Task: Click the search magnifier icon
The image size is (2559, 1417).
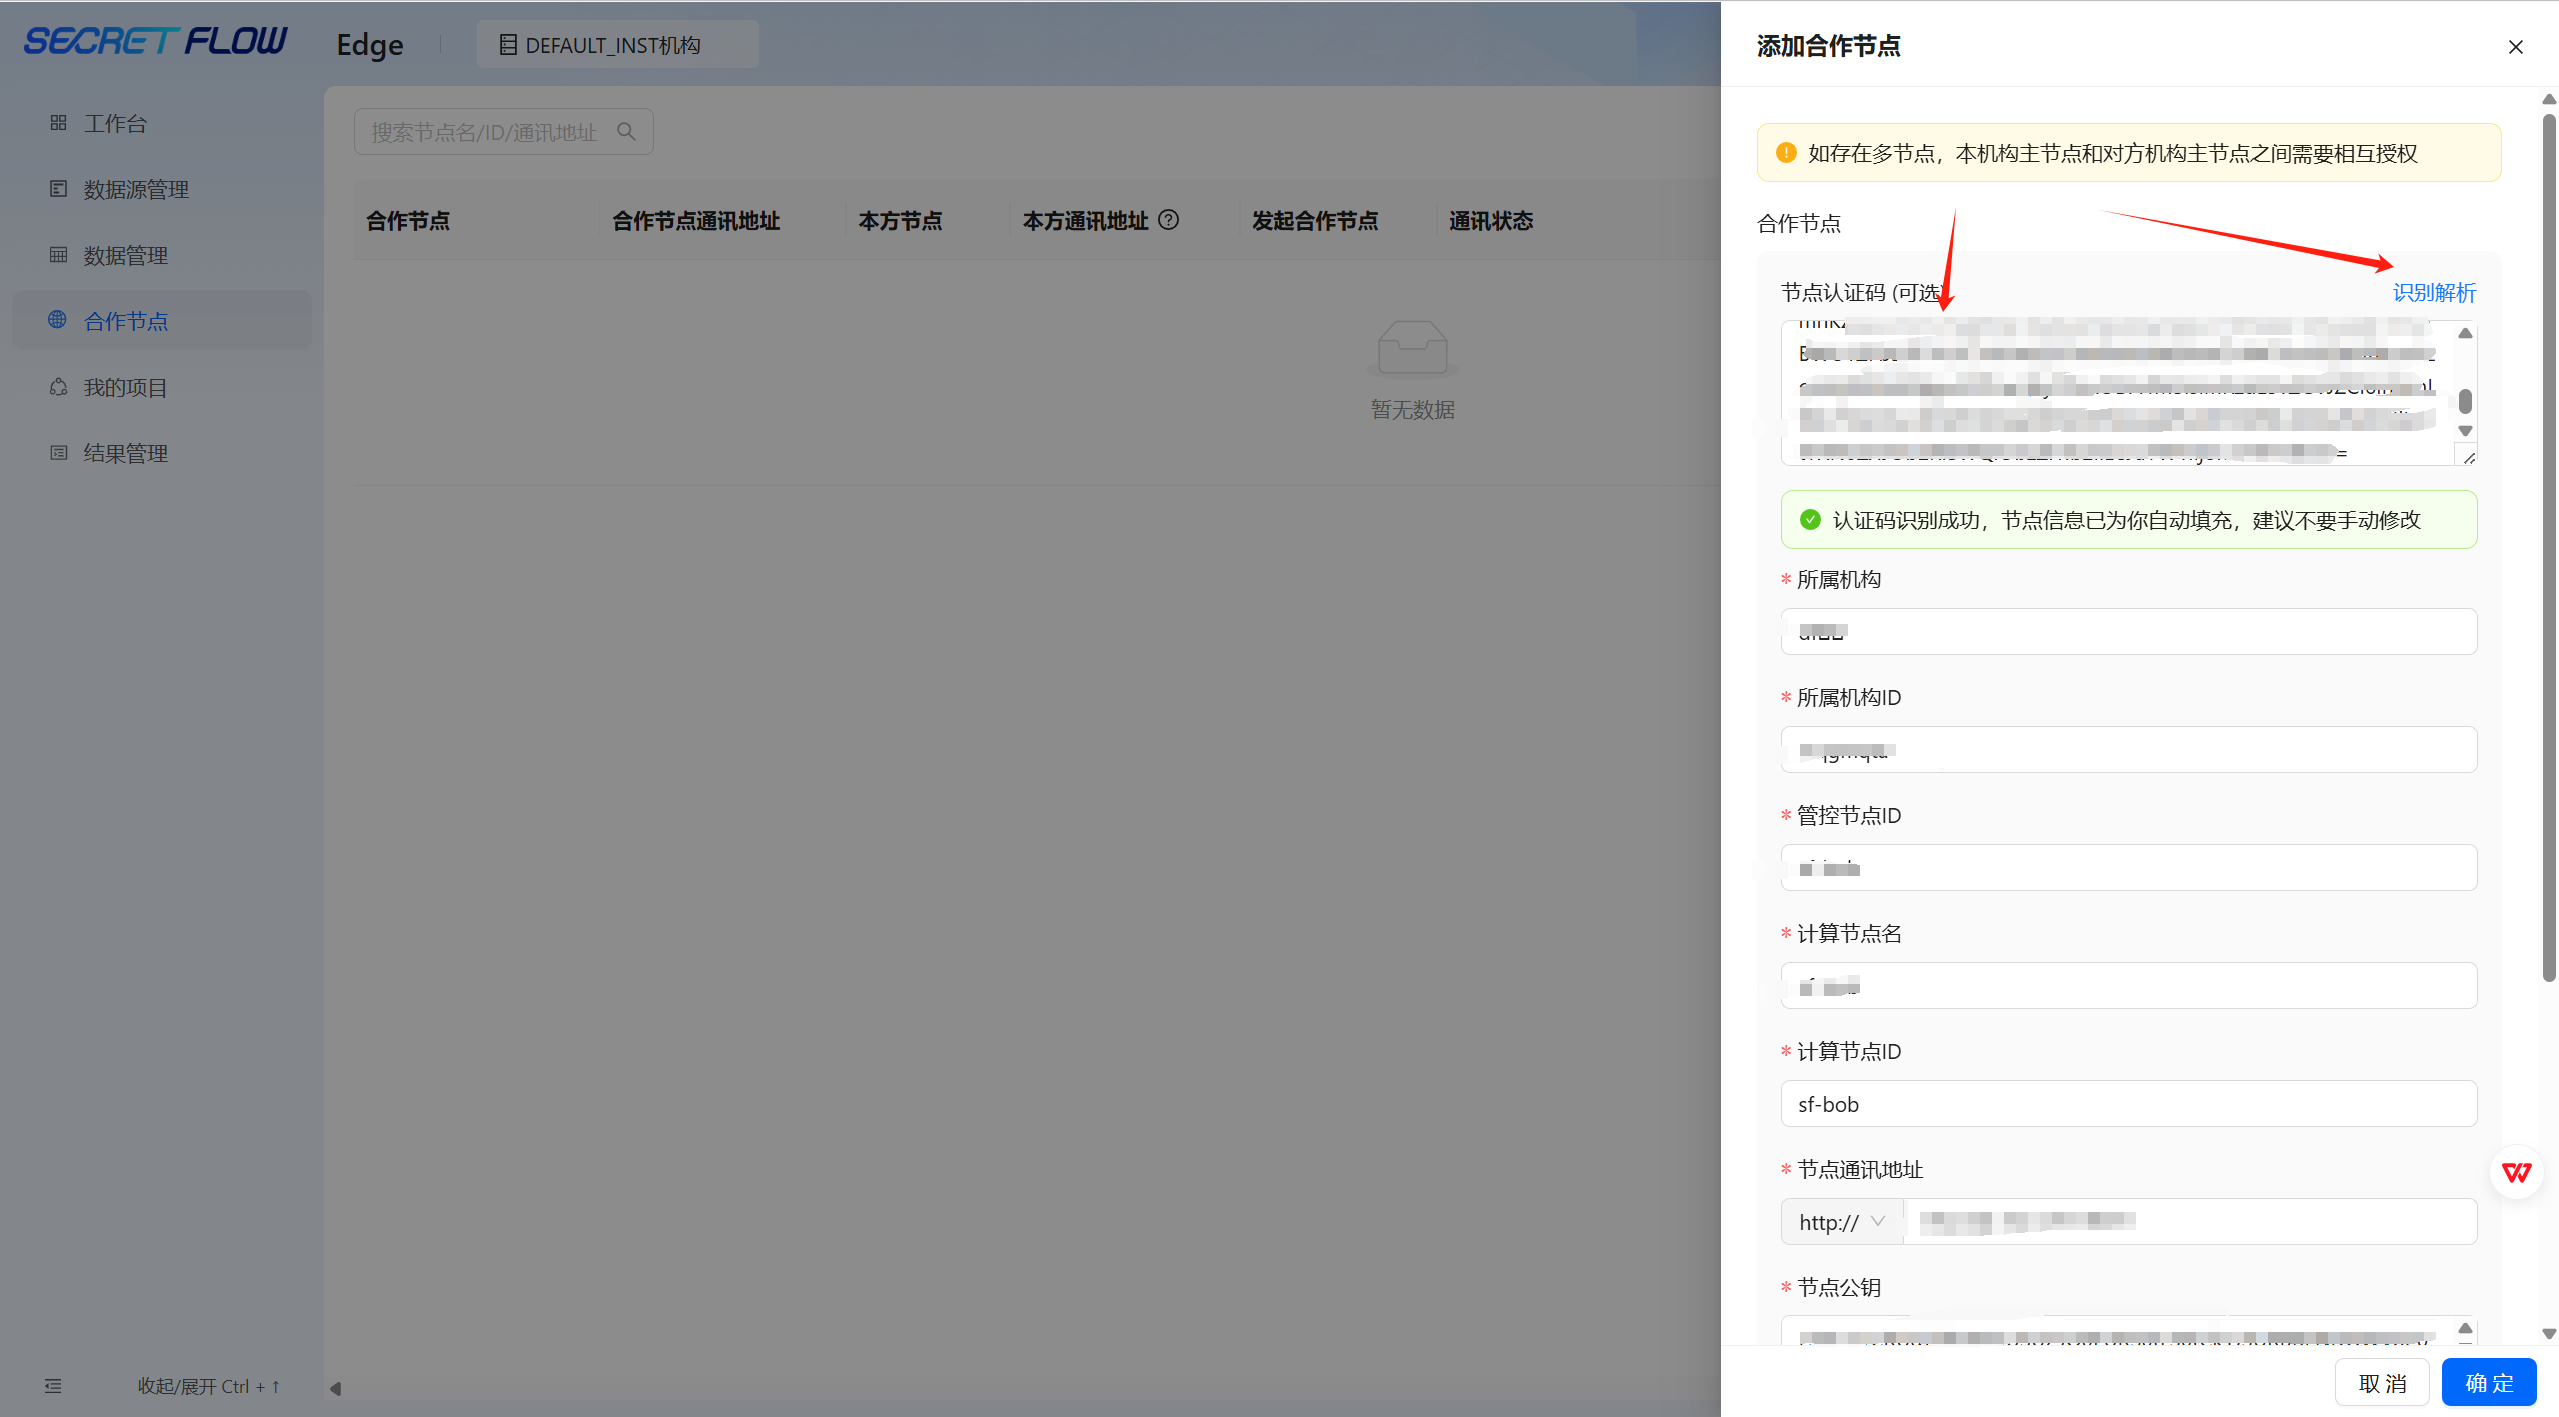Action: click(626, 131)
